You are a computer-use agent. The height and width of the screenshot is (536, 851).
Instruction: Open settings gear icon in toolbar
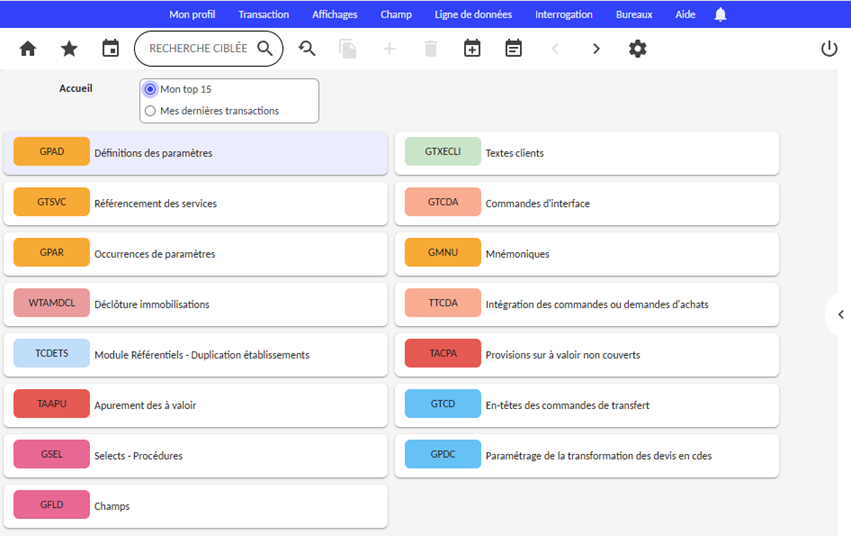pos(637,48)
